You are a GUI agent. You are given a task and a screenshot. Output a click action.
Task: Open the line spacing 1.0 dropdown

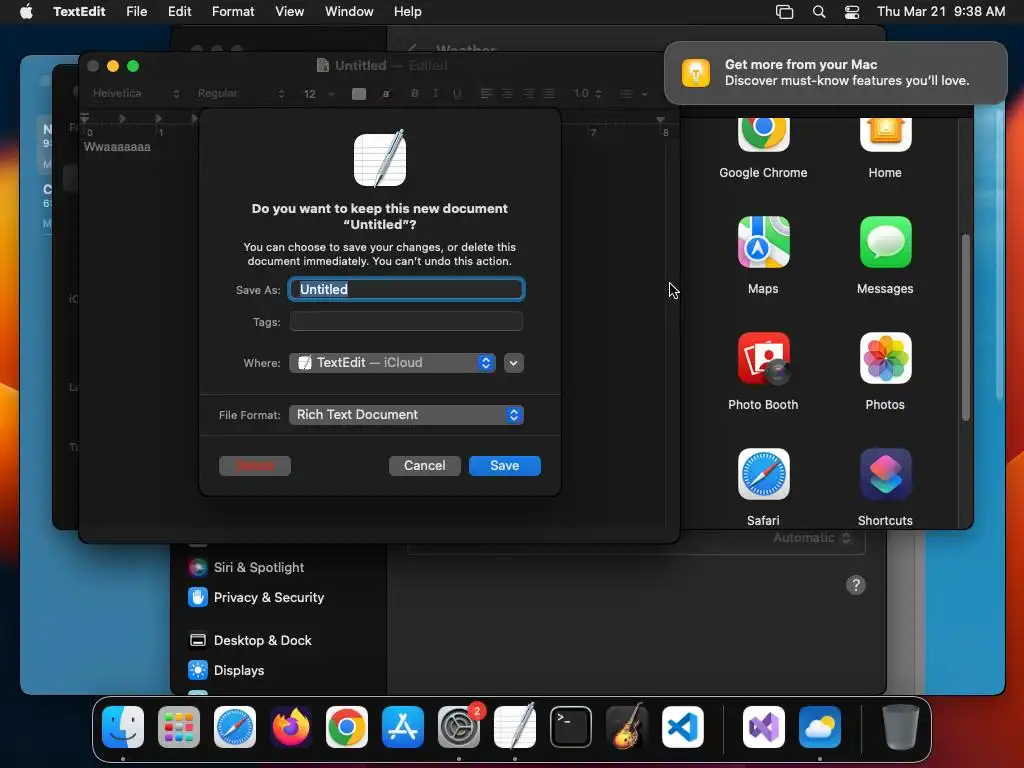tap(587, 93)
